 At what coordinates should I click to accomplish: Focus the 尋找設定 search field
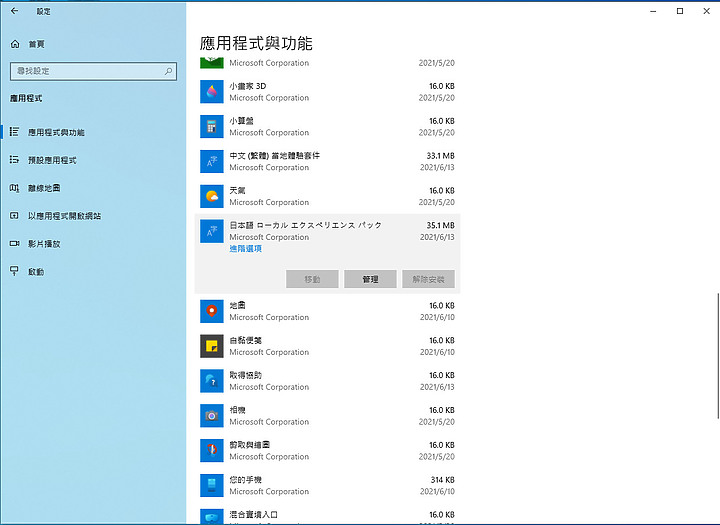93,71
